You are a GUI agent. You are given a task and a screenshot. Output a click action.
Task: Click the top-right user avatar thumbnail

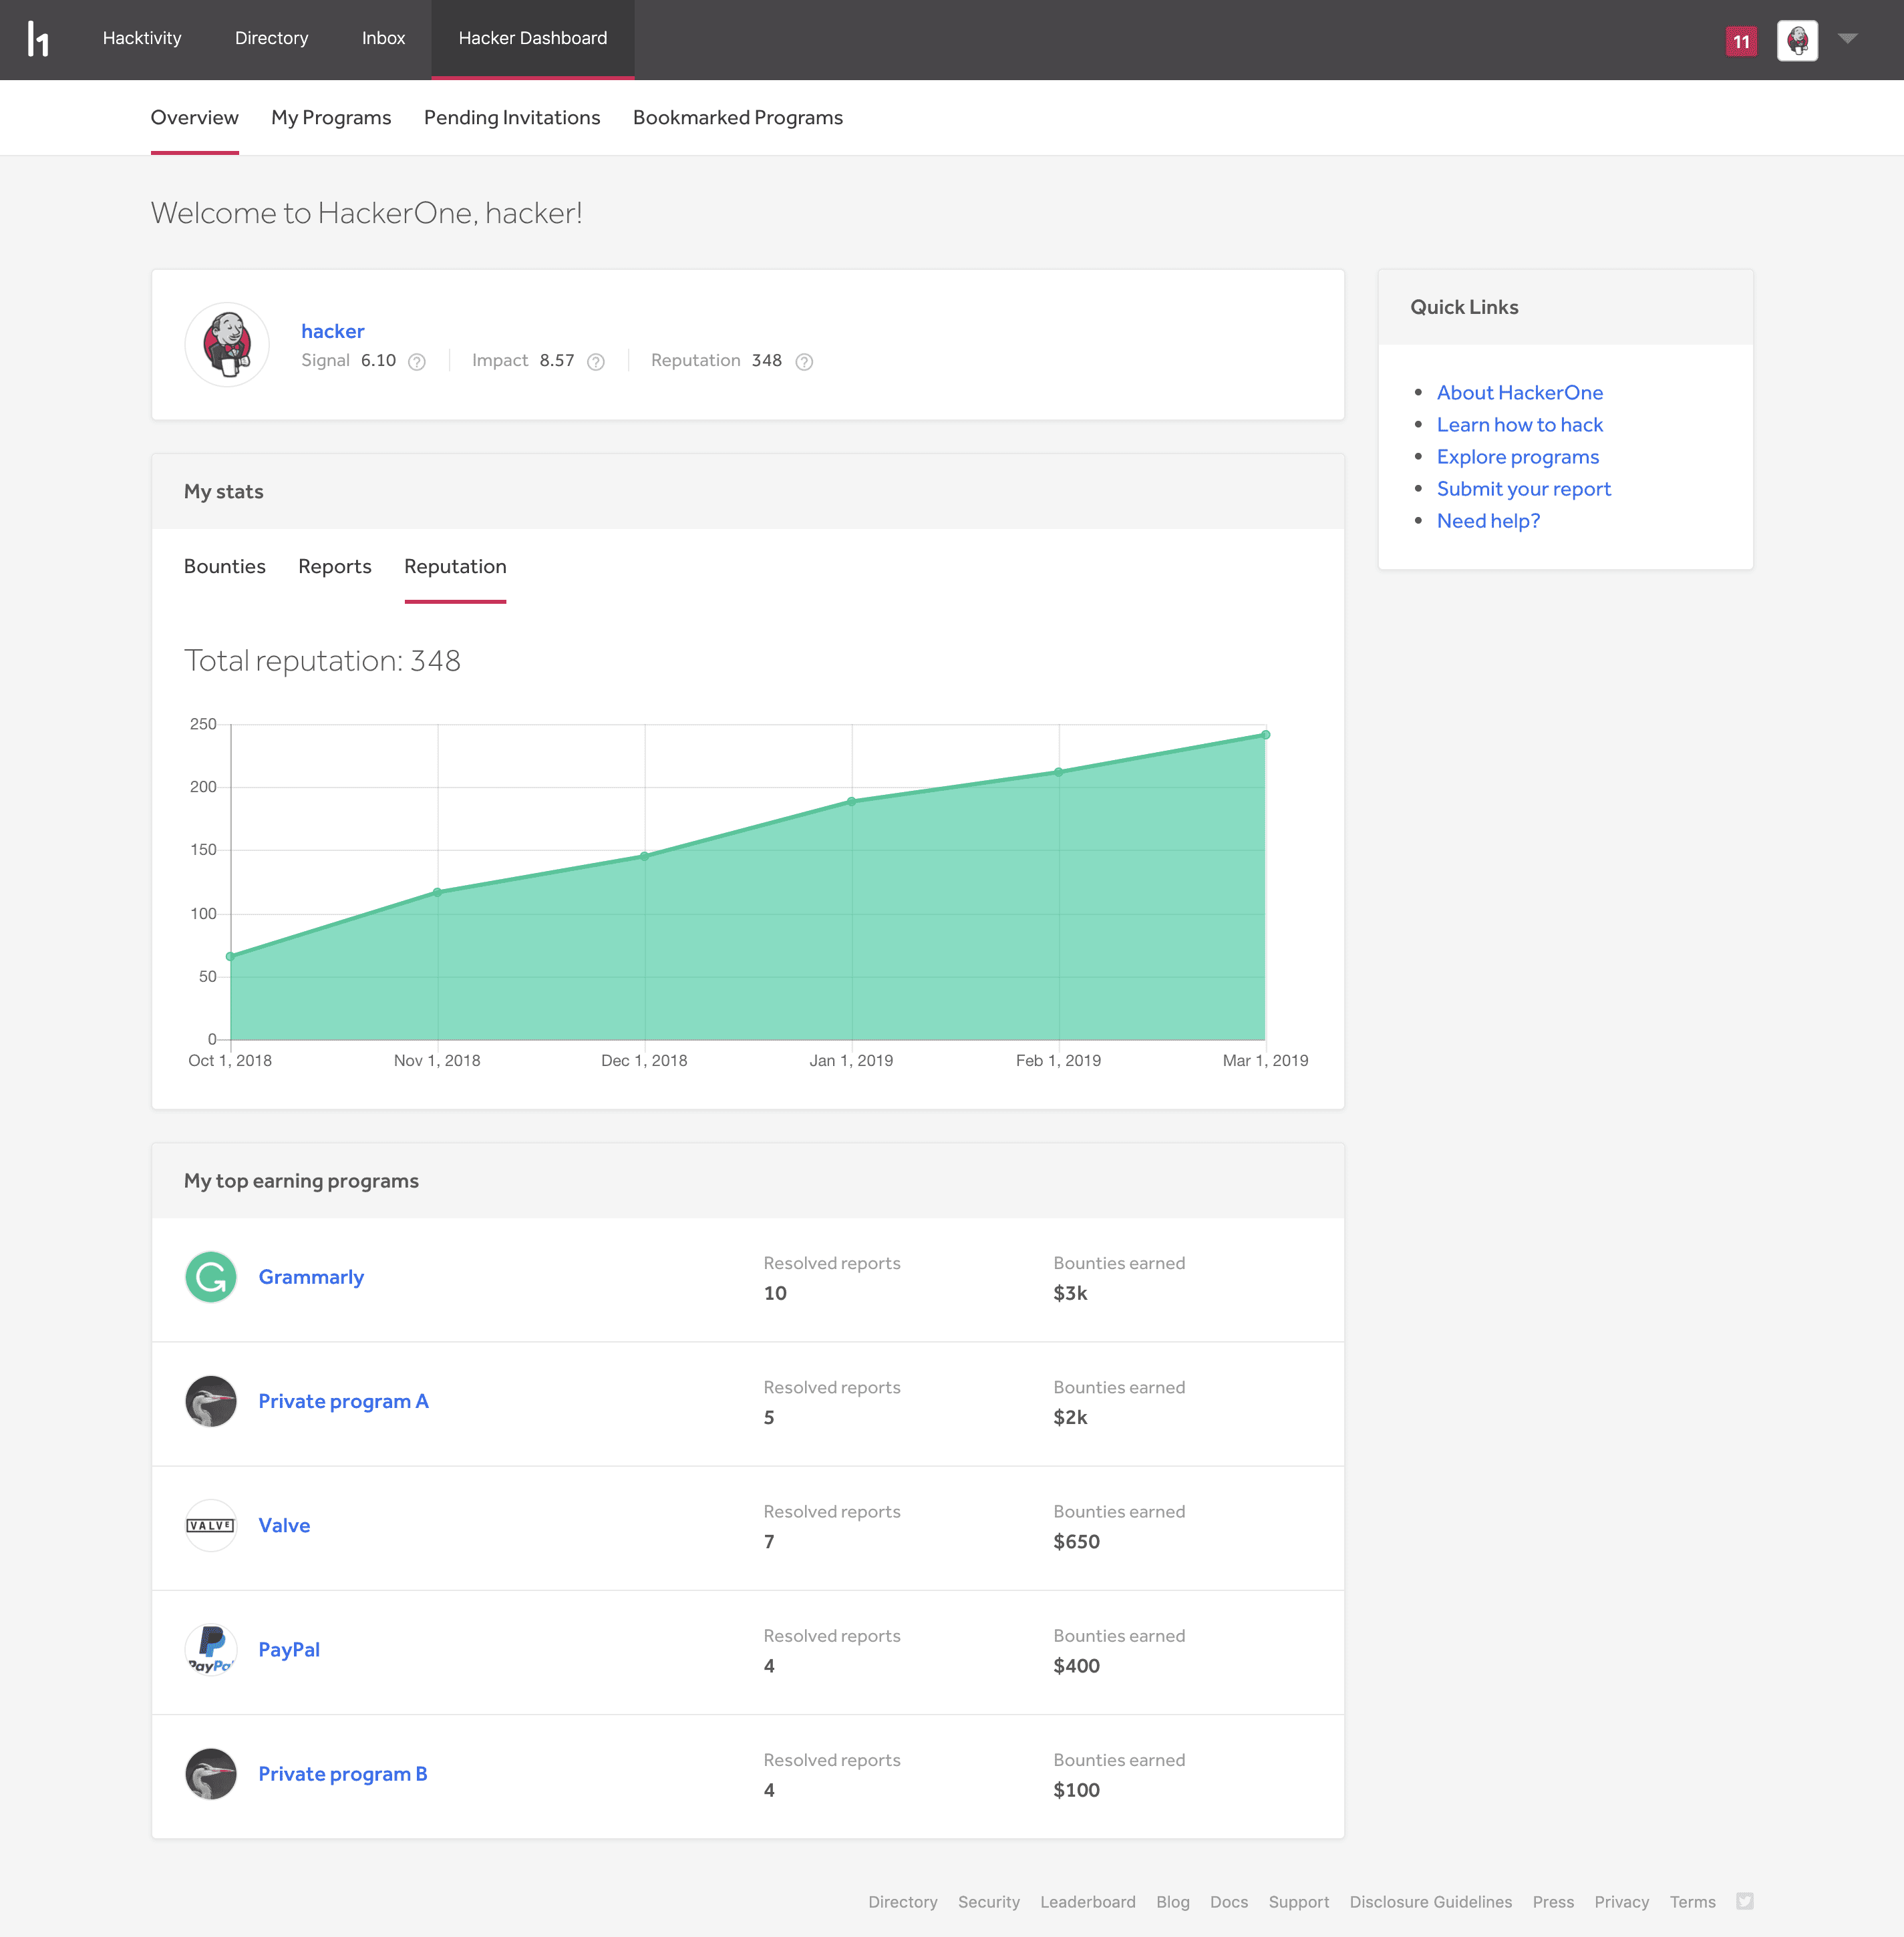pyautogui.click(x=1797, y=41)
